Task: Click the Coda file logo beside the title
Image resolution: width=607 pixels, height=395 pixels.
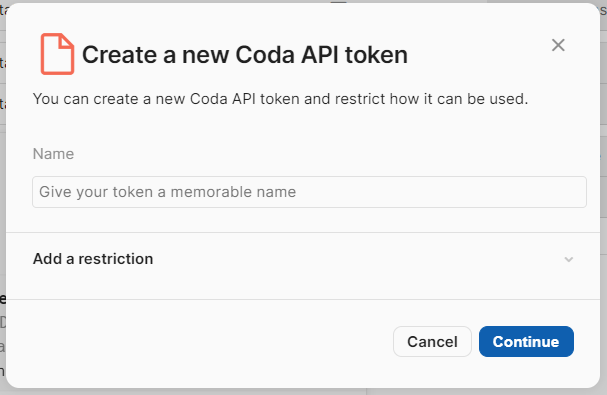Action: click(x=57, y=54)
